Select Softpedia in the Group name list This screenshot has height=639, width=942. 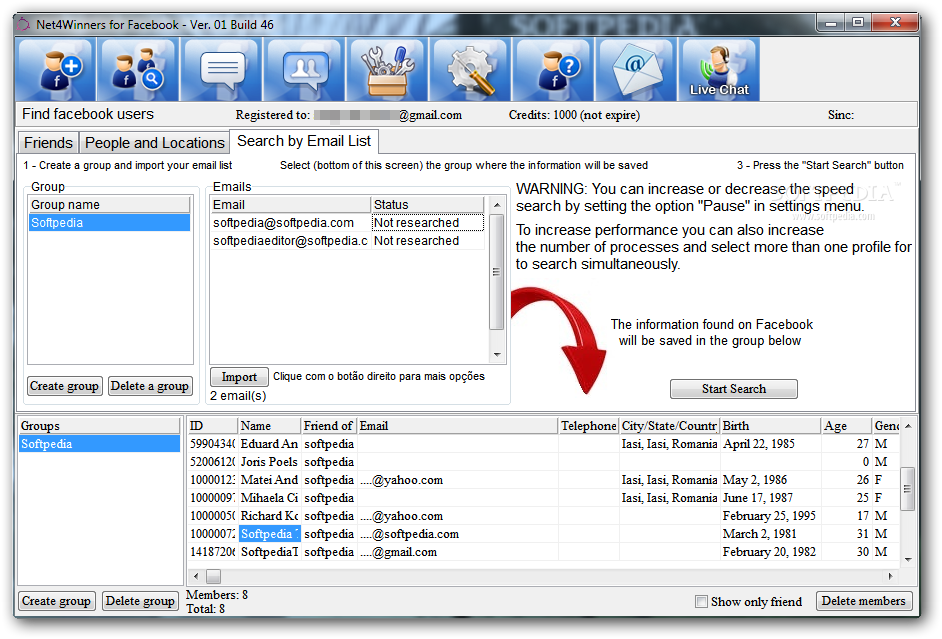(x=109, y=223)
